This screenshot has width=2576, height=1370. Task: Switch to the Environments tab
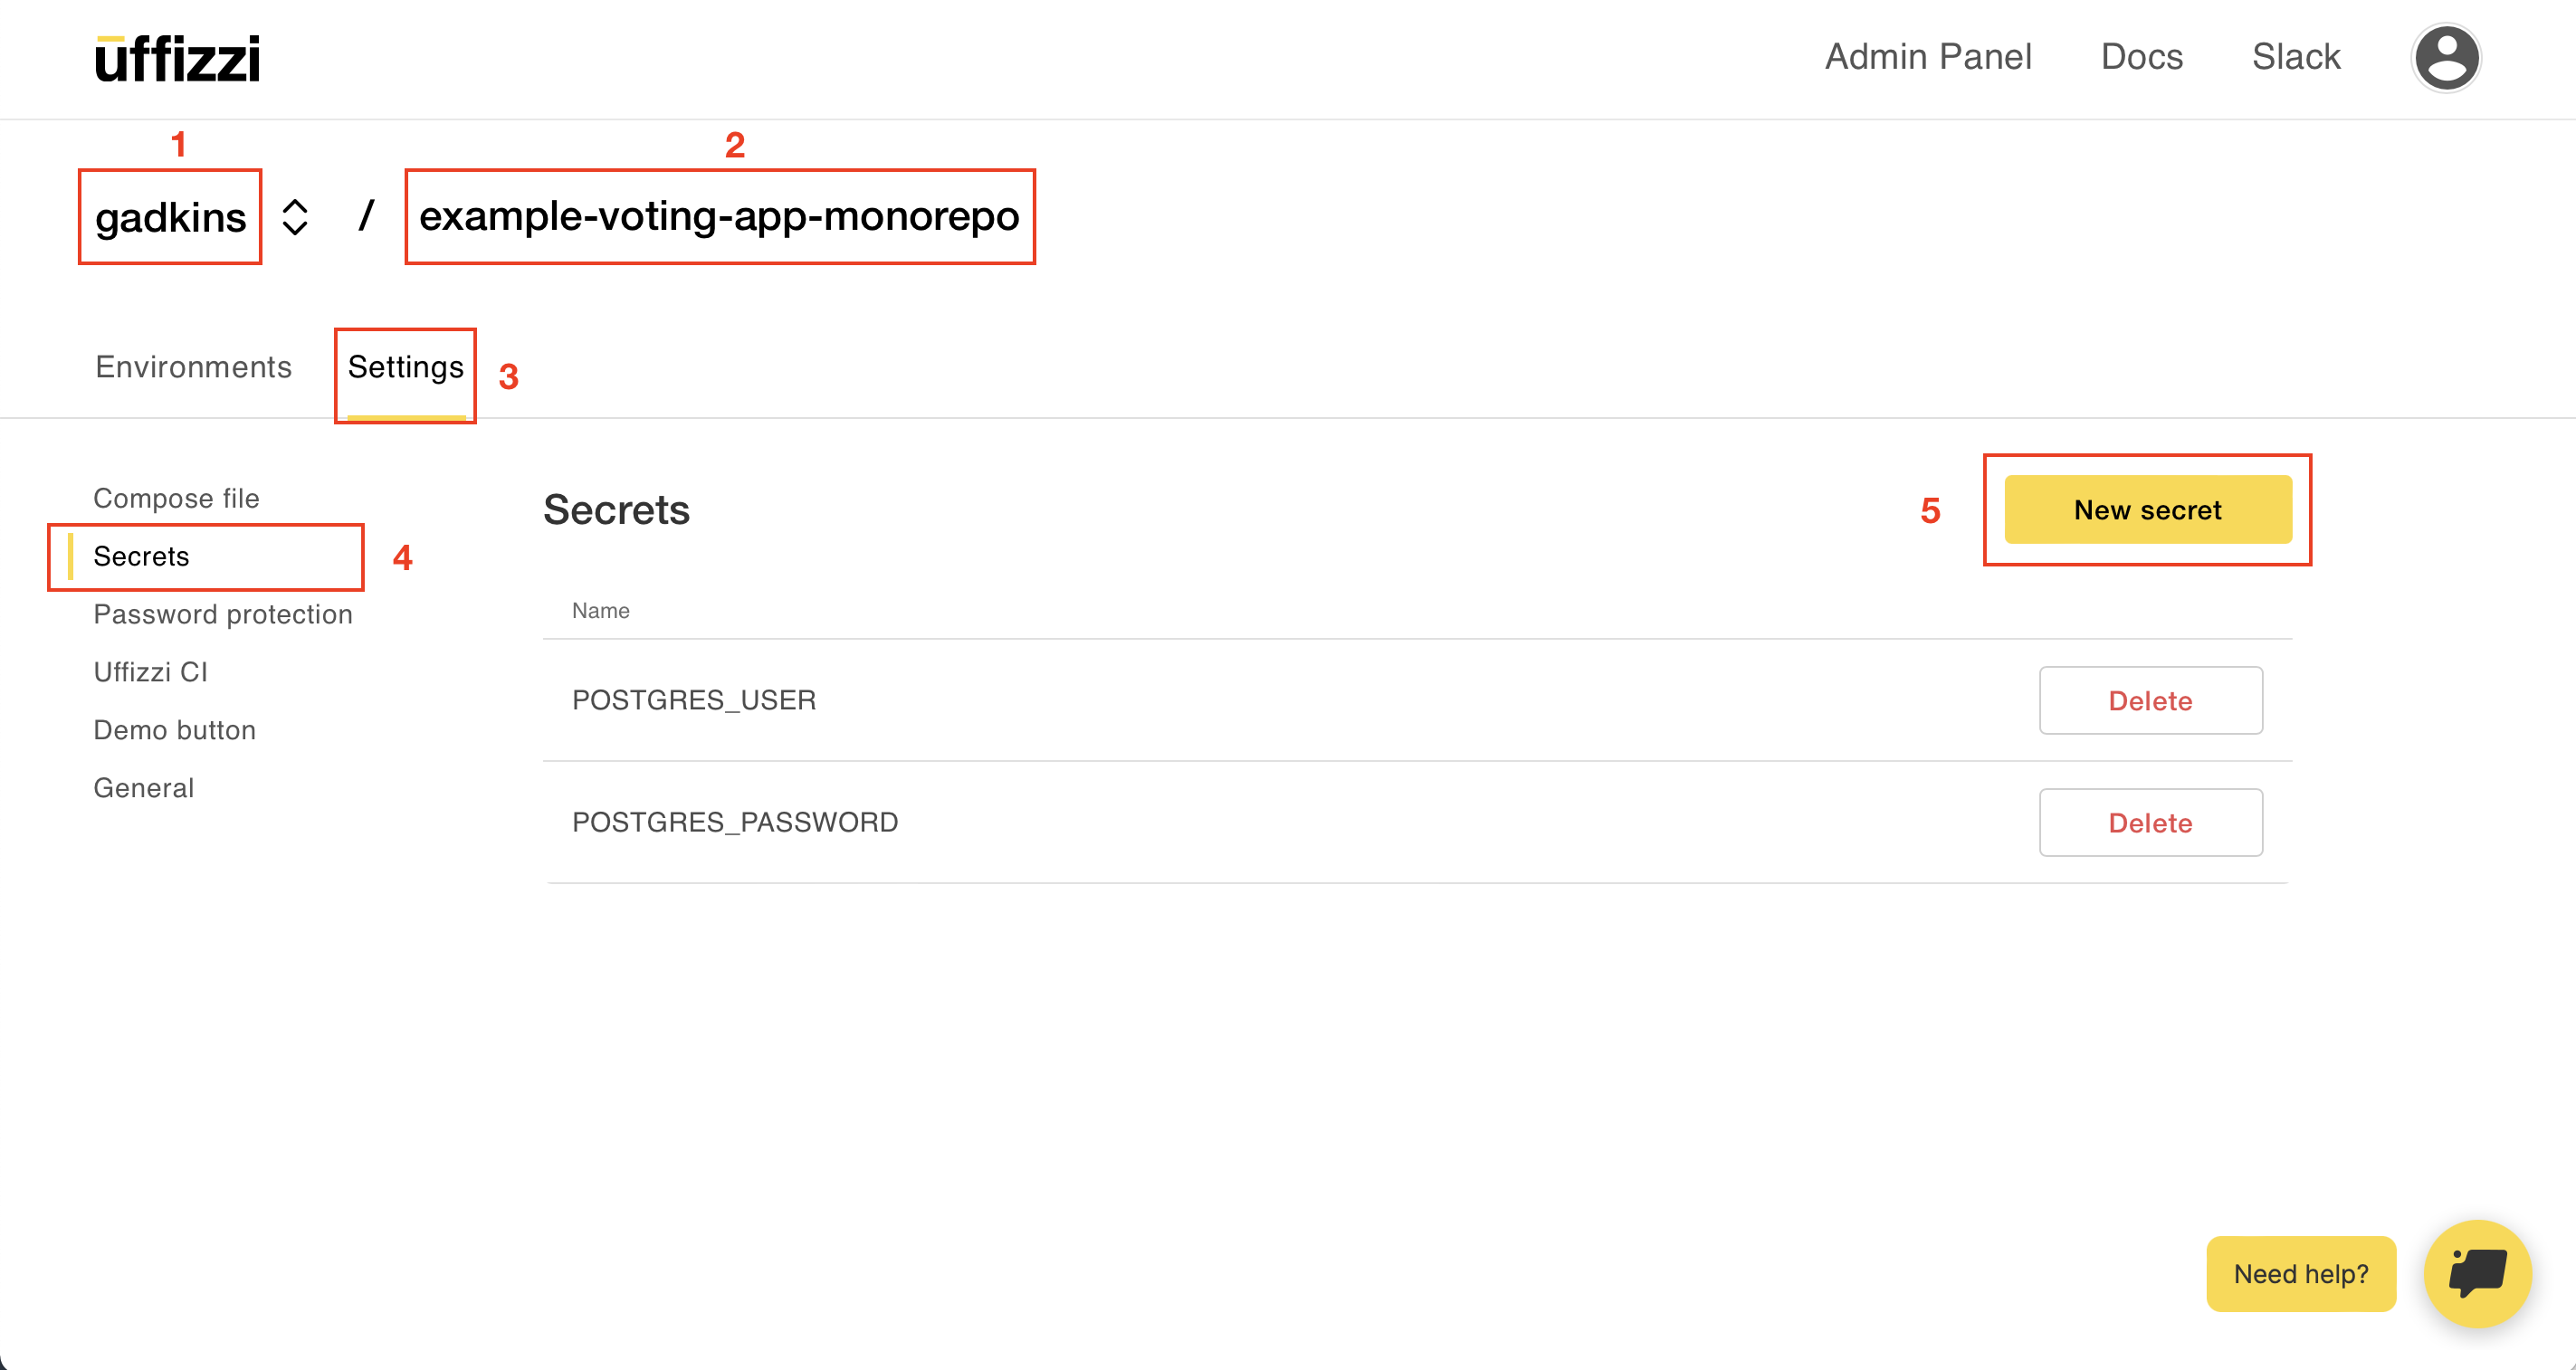click(x=193, y=367)
